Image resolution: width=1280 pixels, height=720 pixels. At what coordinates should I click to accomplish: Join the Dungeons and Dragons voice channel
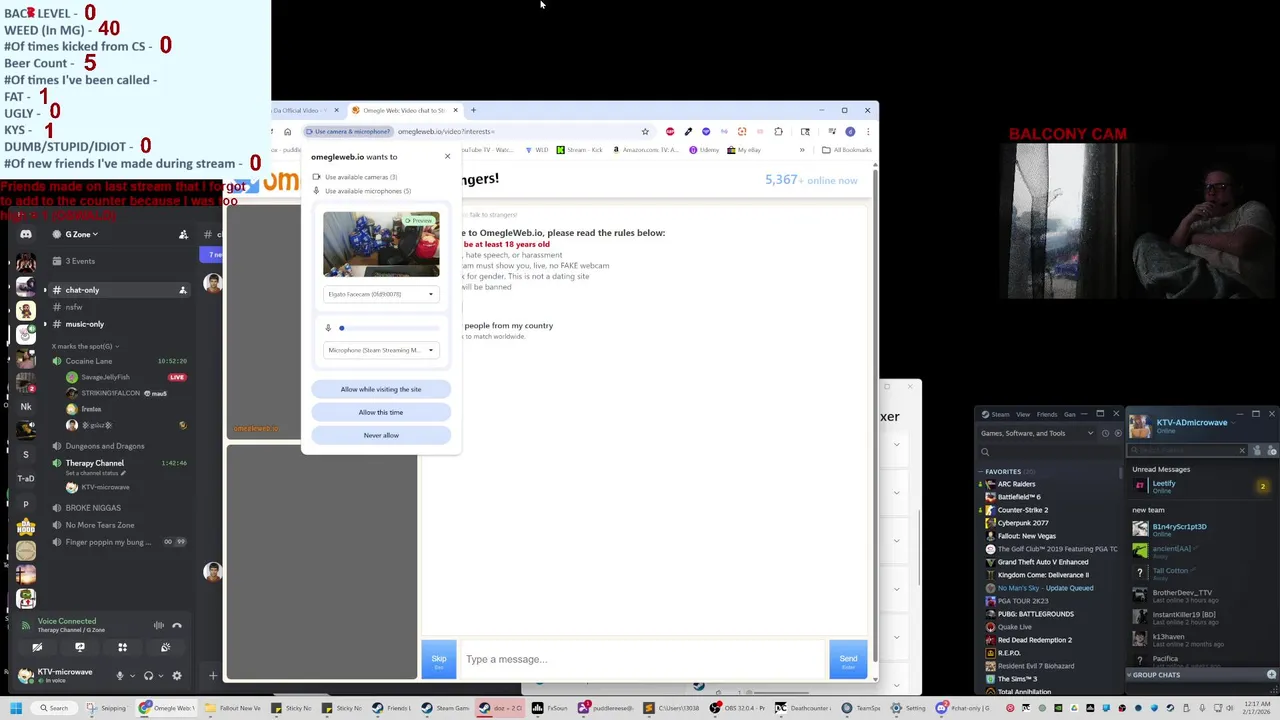pyautogui.click(x=118, y=446)
